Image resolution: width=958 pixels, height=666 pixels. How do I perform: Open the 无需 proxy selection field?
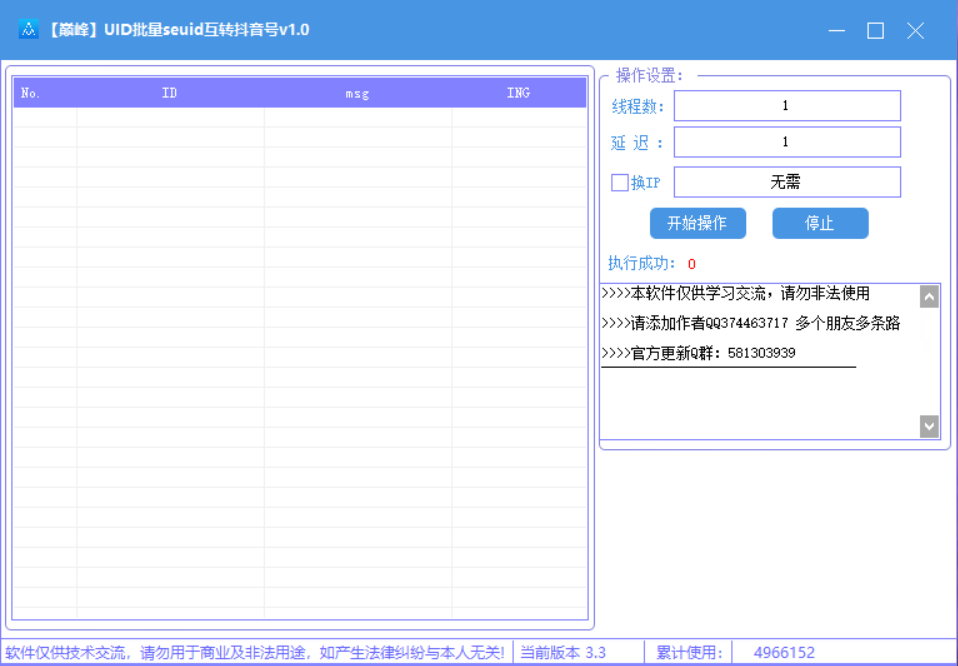[787, 181]
